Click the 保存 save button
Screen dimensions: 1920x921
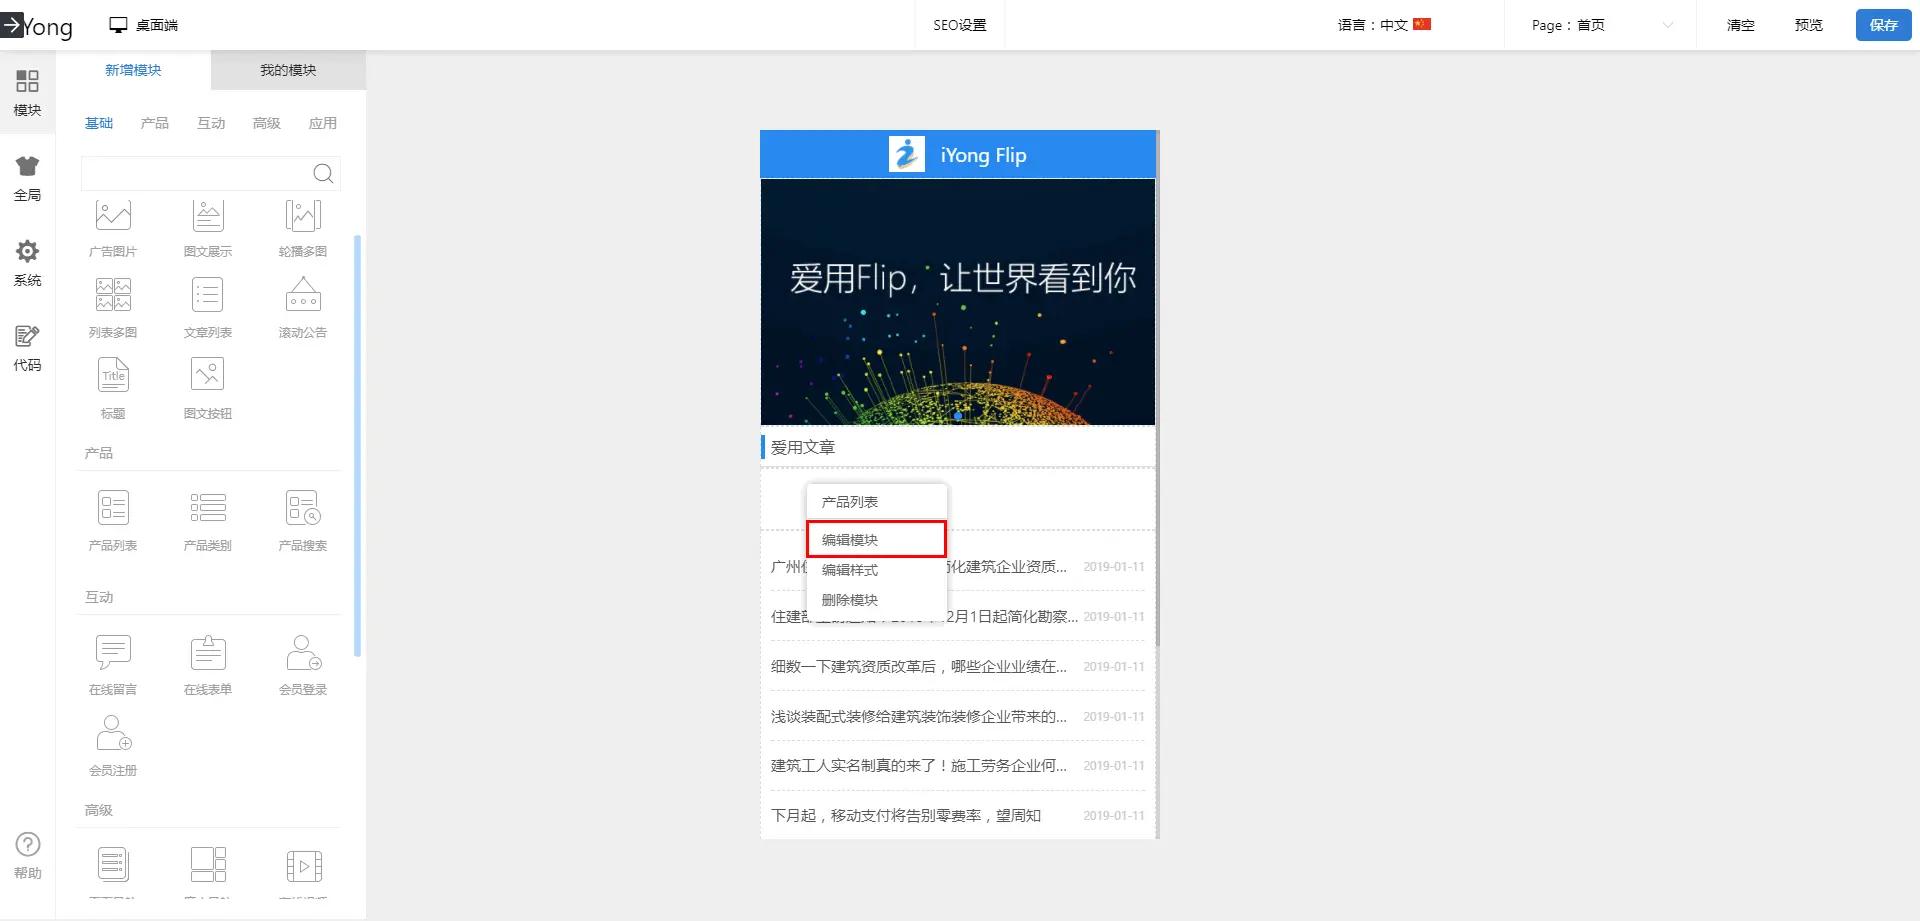(x=1883, y=25)
